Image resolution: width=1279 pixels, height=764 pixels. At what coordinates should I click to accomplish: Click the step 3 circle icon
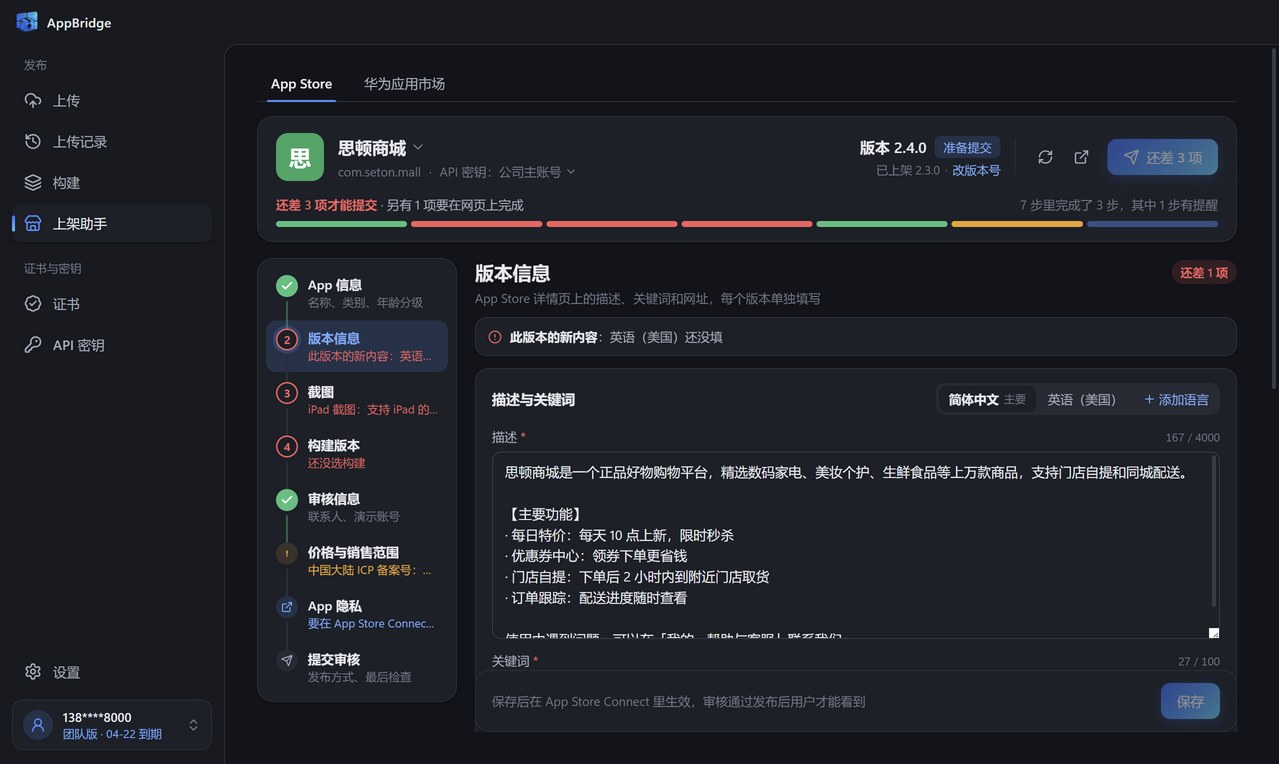pos(287,393)
